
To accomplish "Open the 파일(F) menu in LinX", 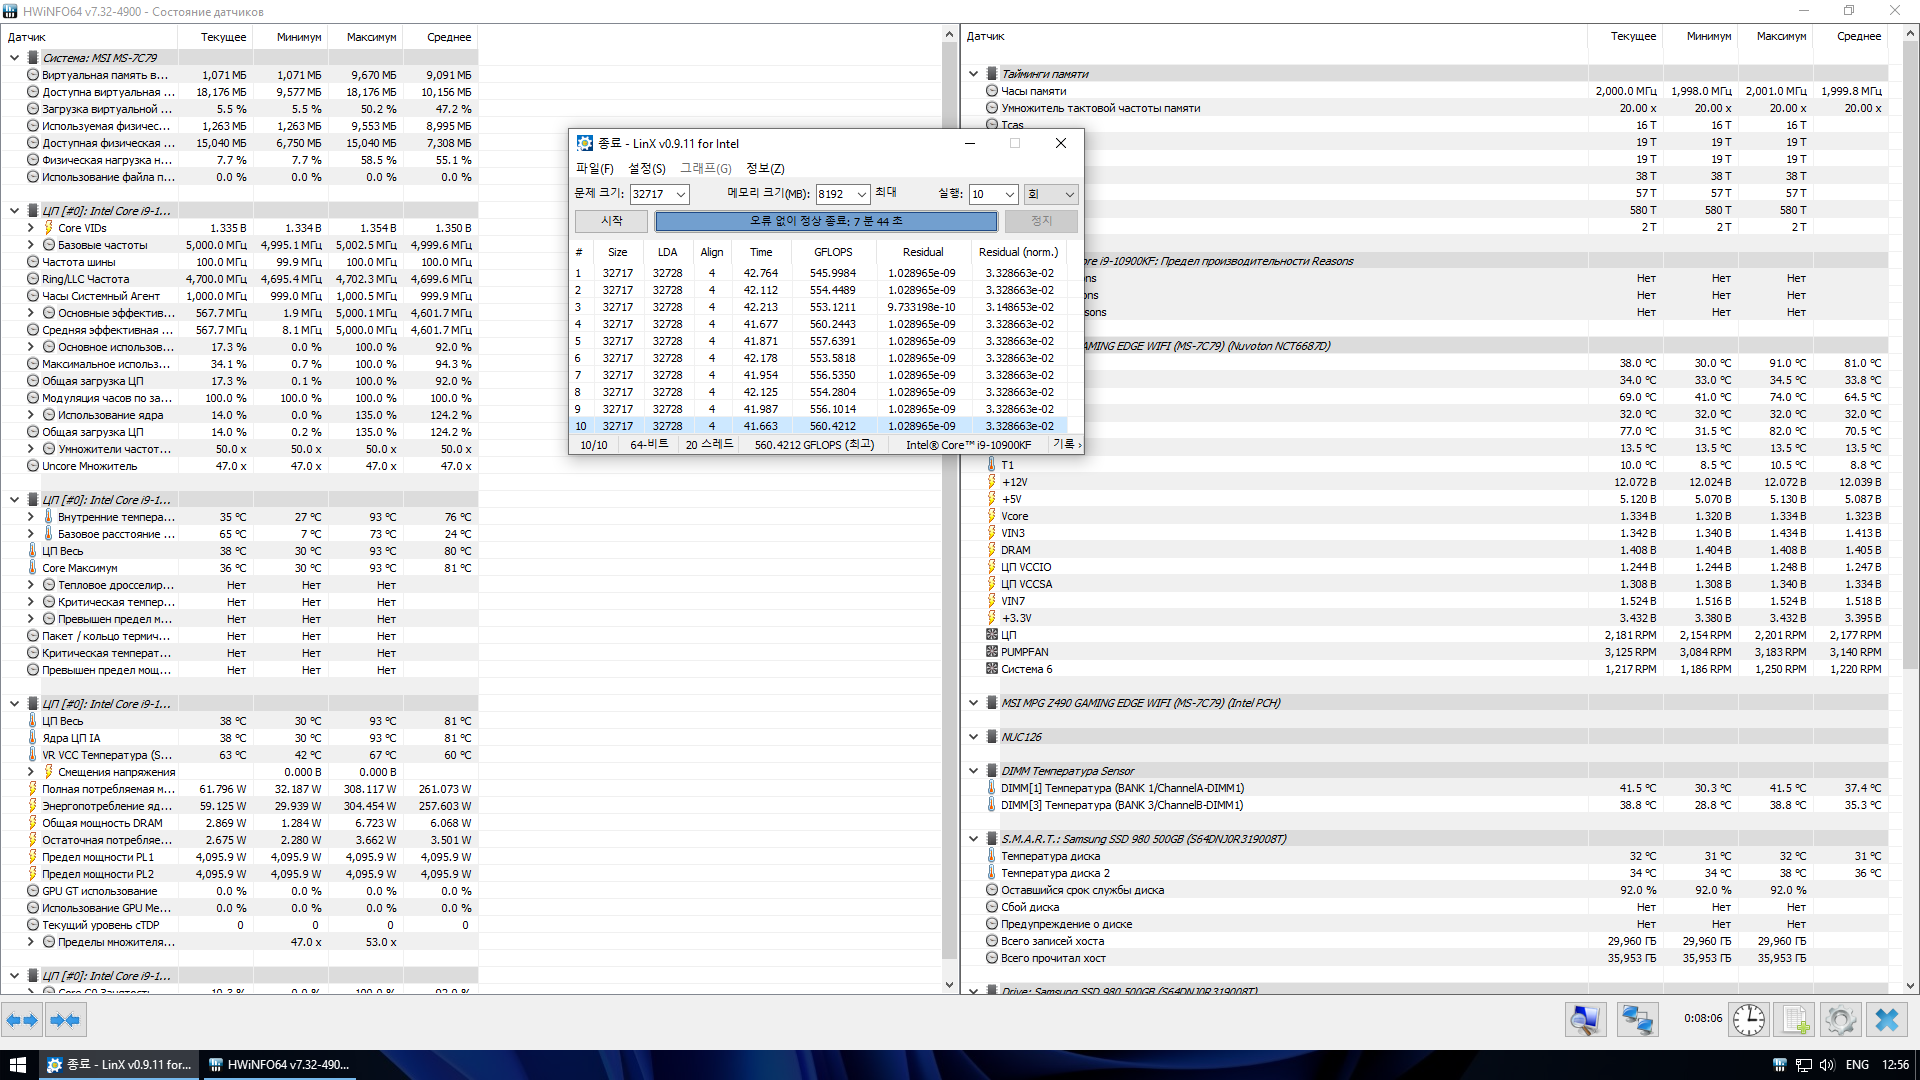I will click(x=594, y=168).
